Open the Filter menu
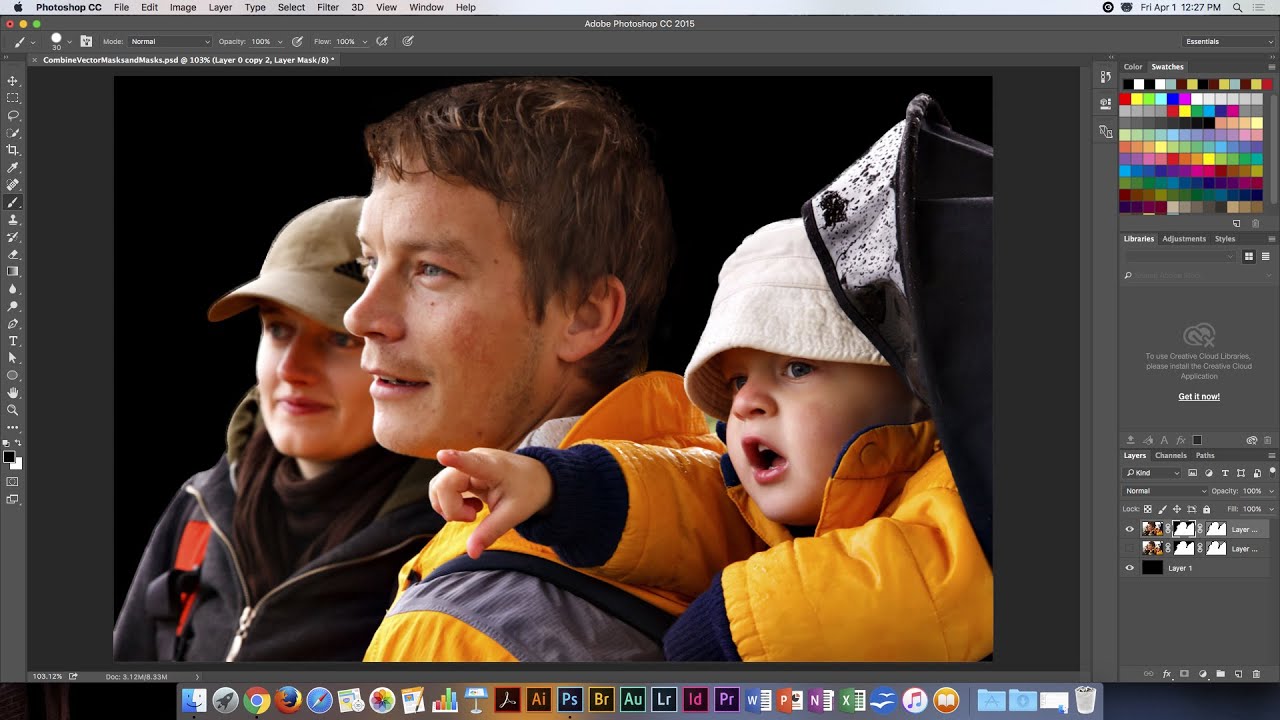The height and width of the screenshot is (720, 1280). tap(328, 7)
